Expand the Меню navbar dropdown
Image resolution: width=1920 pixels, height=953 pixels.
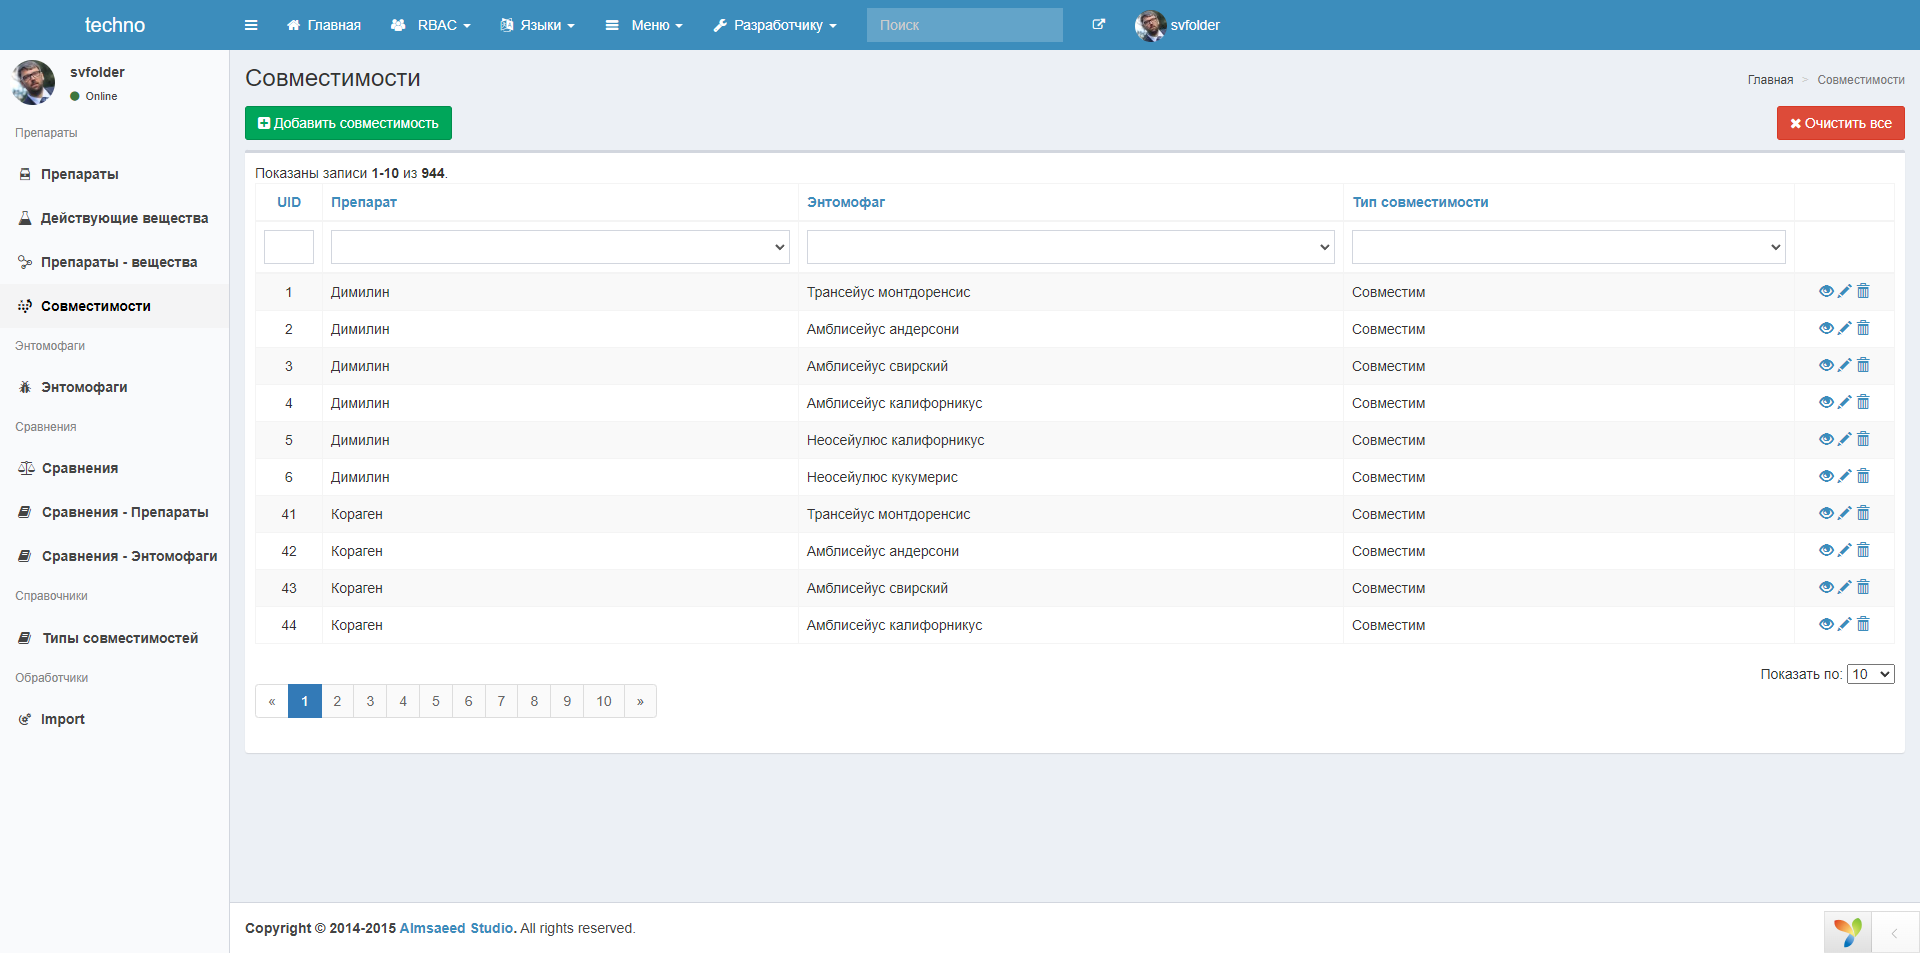coord(644,25)
